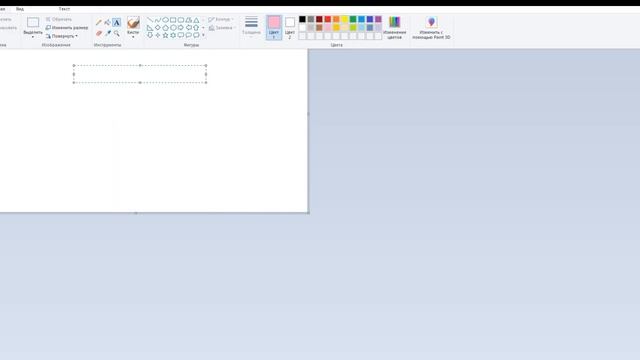
Task: Choose the Left arrow shape
Action: click(189, 27)
